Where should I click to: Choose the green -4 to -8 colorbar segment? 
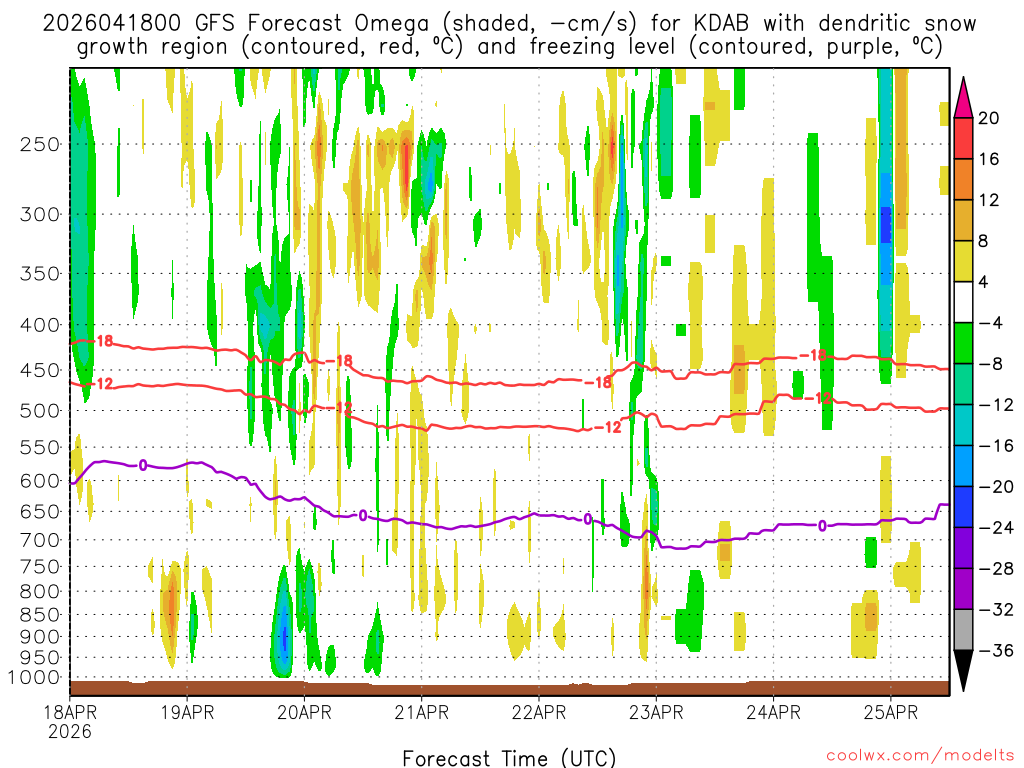(963, 344)
